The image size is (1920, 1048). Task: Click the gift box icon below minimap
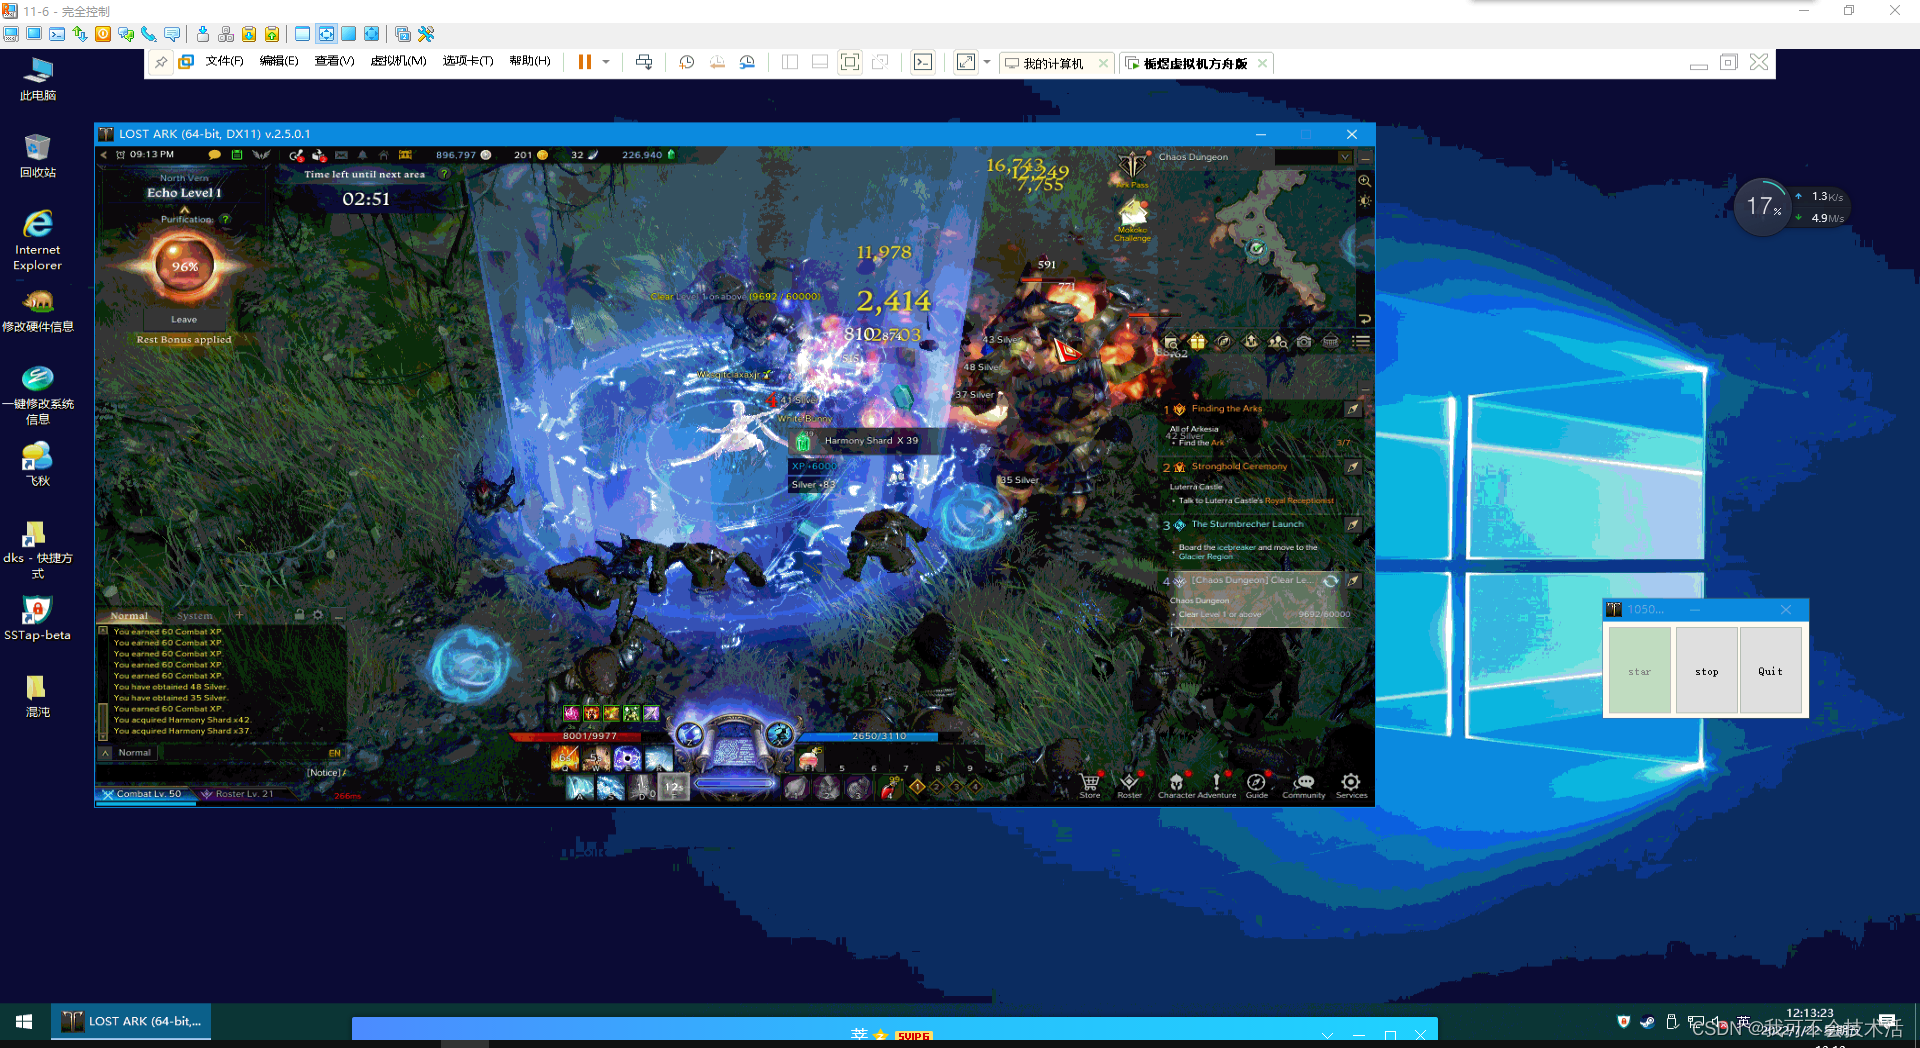coord(1197,342)
